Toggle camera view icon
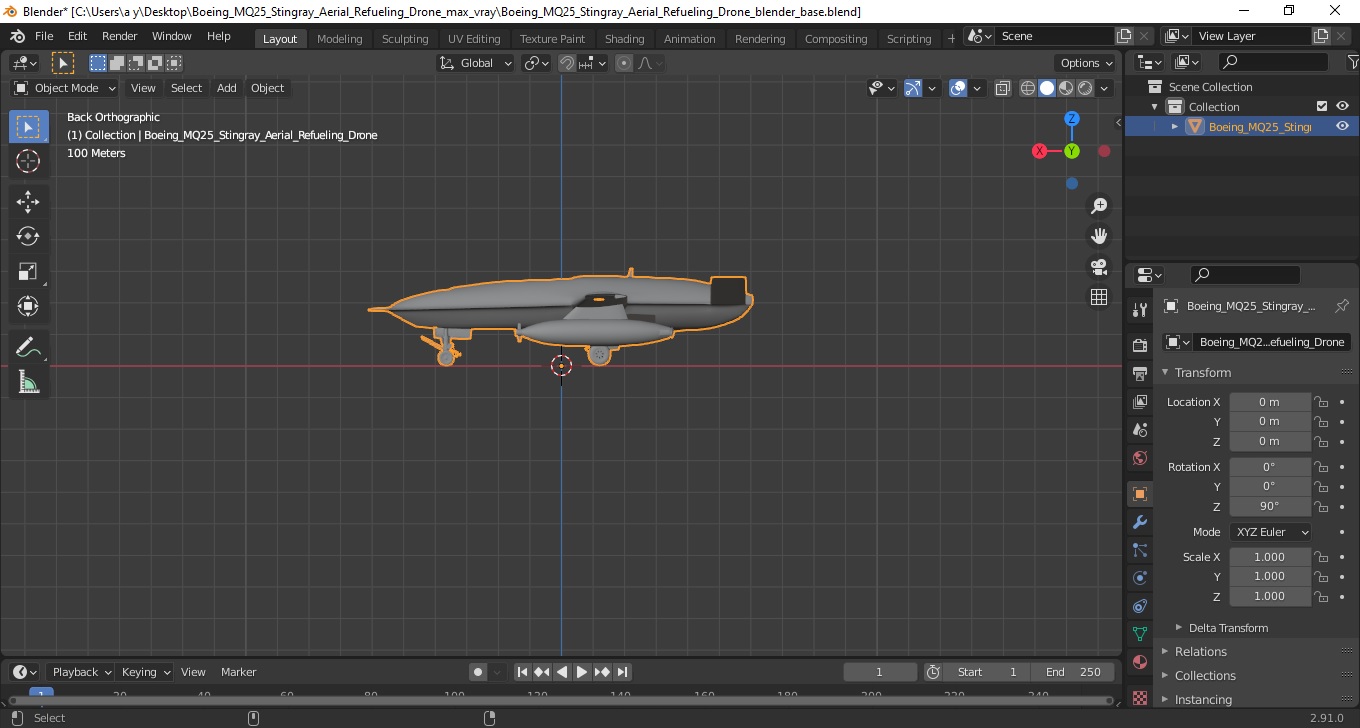This screenshot has width=1360, height=728. coord(1099,267)
